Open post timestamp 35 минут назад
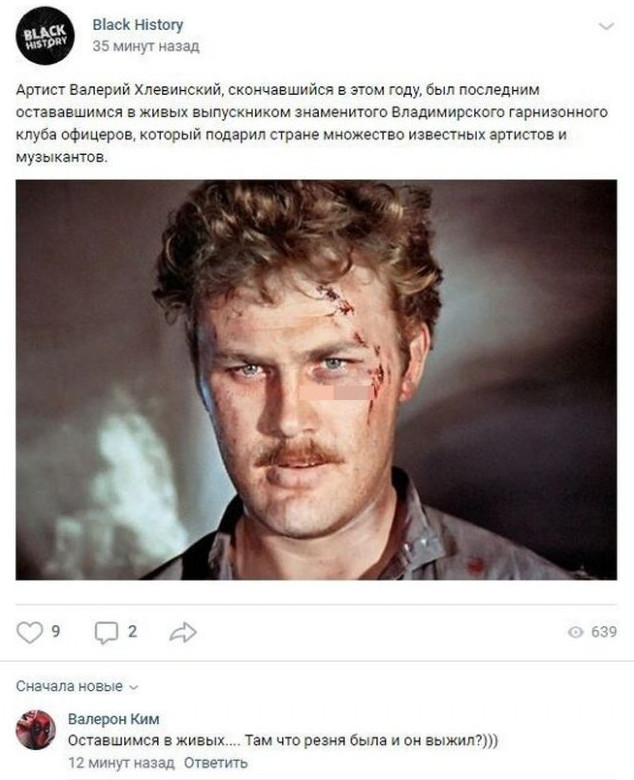Viewport: 634px width, 780px height. pos(146,46)
